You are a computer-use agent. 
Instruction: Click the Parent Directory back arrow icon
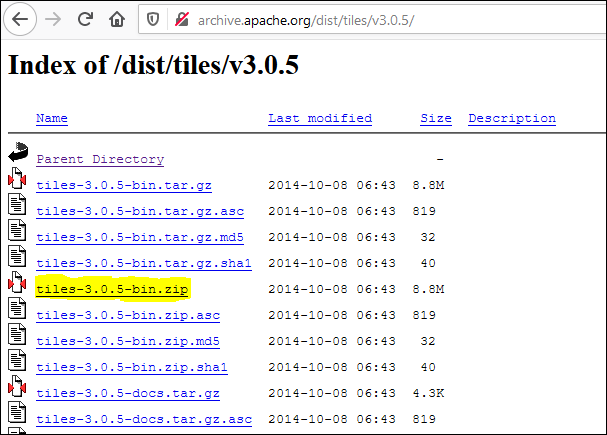pos(18,152)
